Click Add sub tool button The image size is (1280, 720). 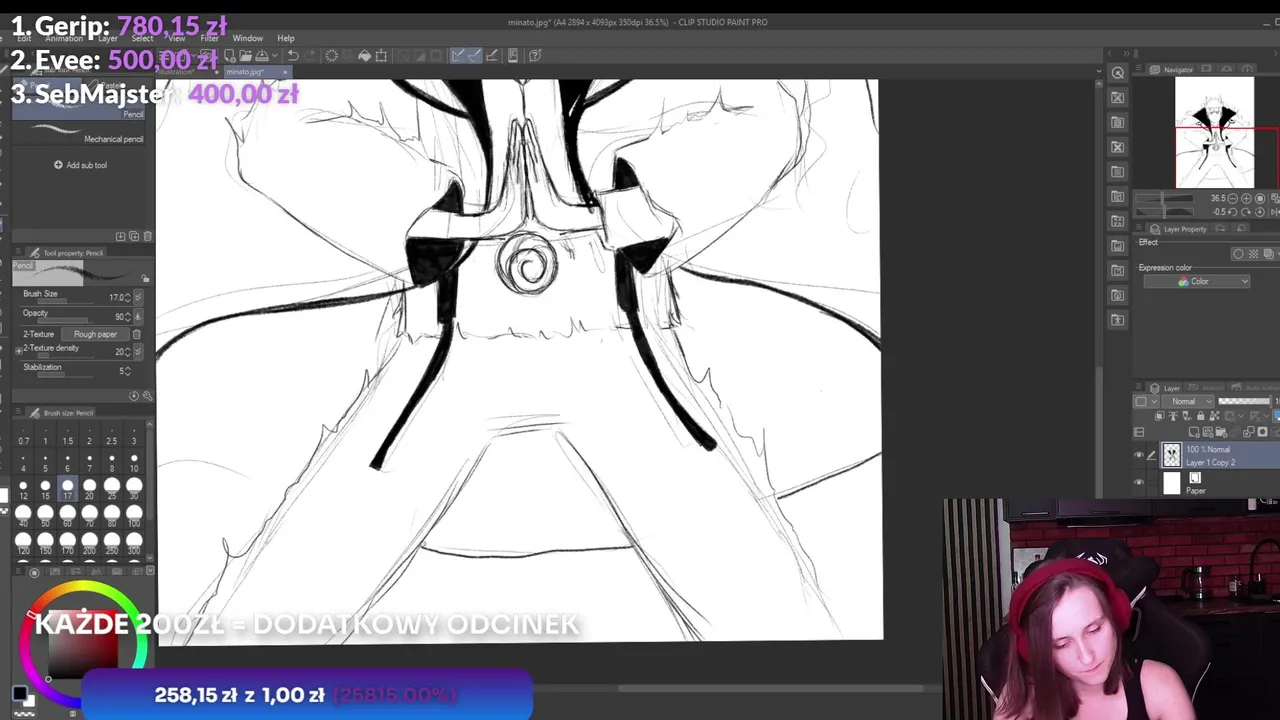81,165
